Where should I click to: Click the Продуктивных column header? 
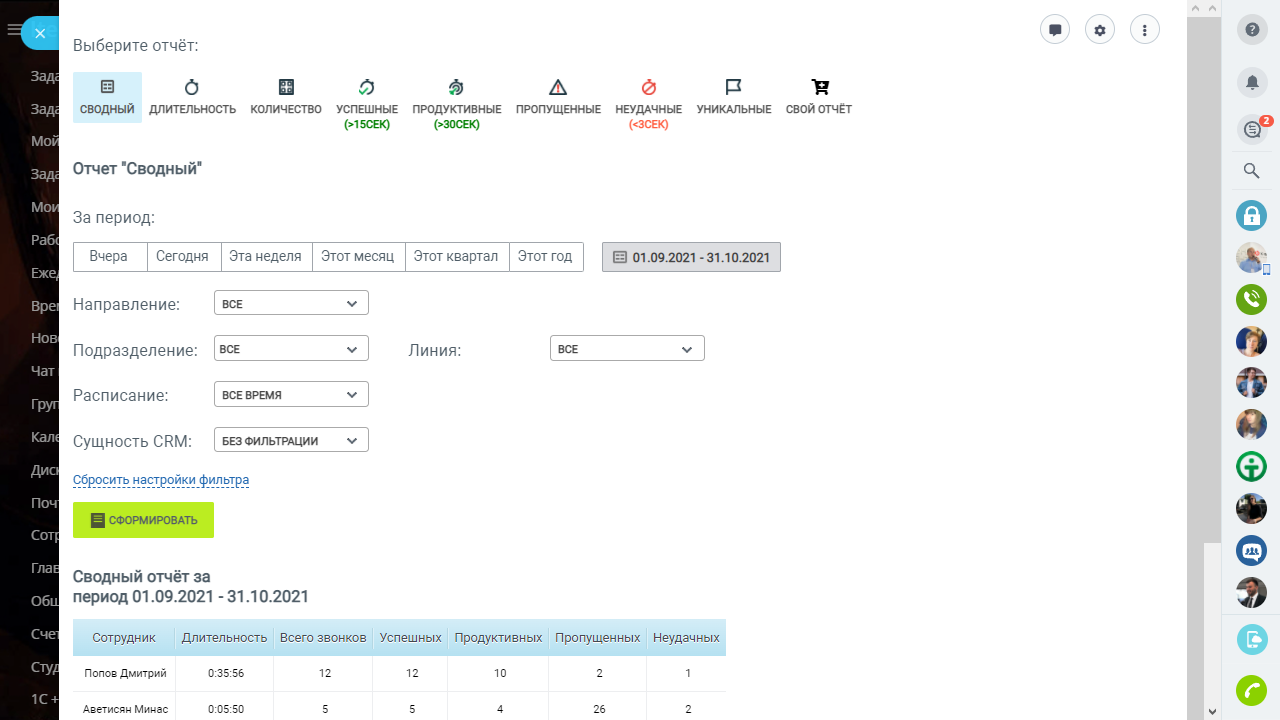coord(498,637)
